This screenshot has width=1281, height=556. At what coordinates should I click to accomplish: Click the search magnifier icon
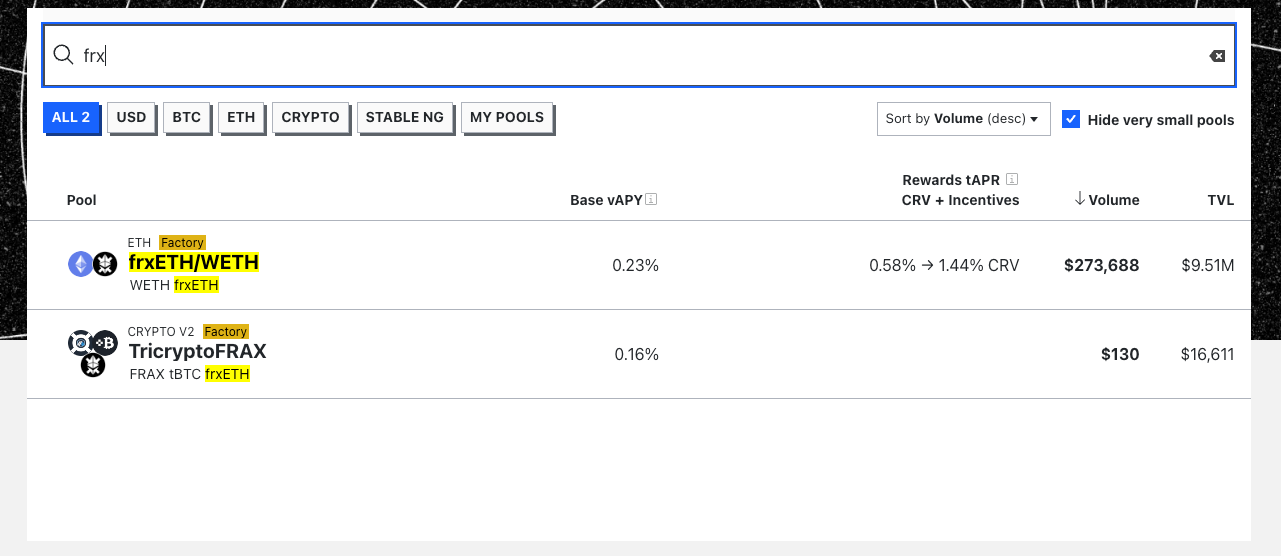coord(63,55)
